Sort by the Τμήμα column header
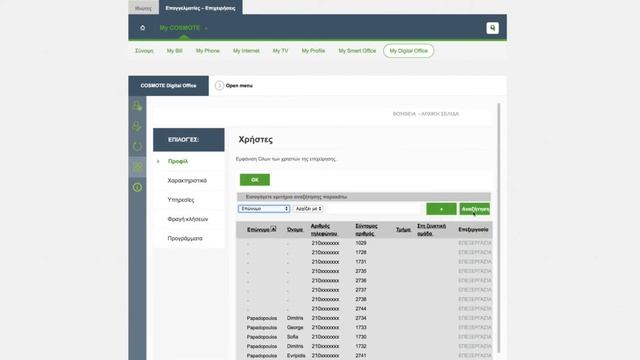 coord(403,230)
